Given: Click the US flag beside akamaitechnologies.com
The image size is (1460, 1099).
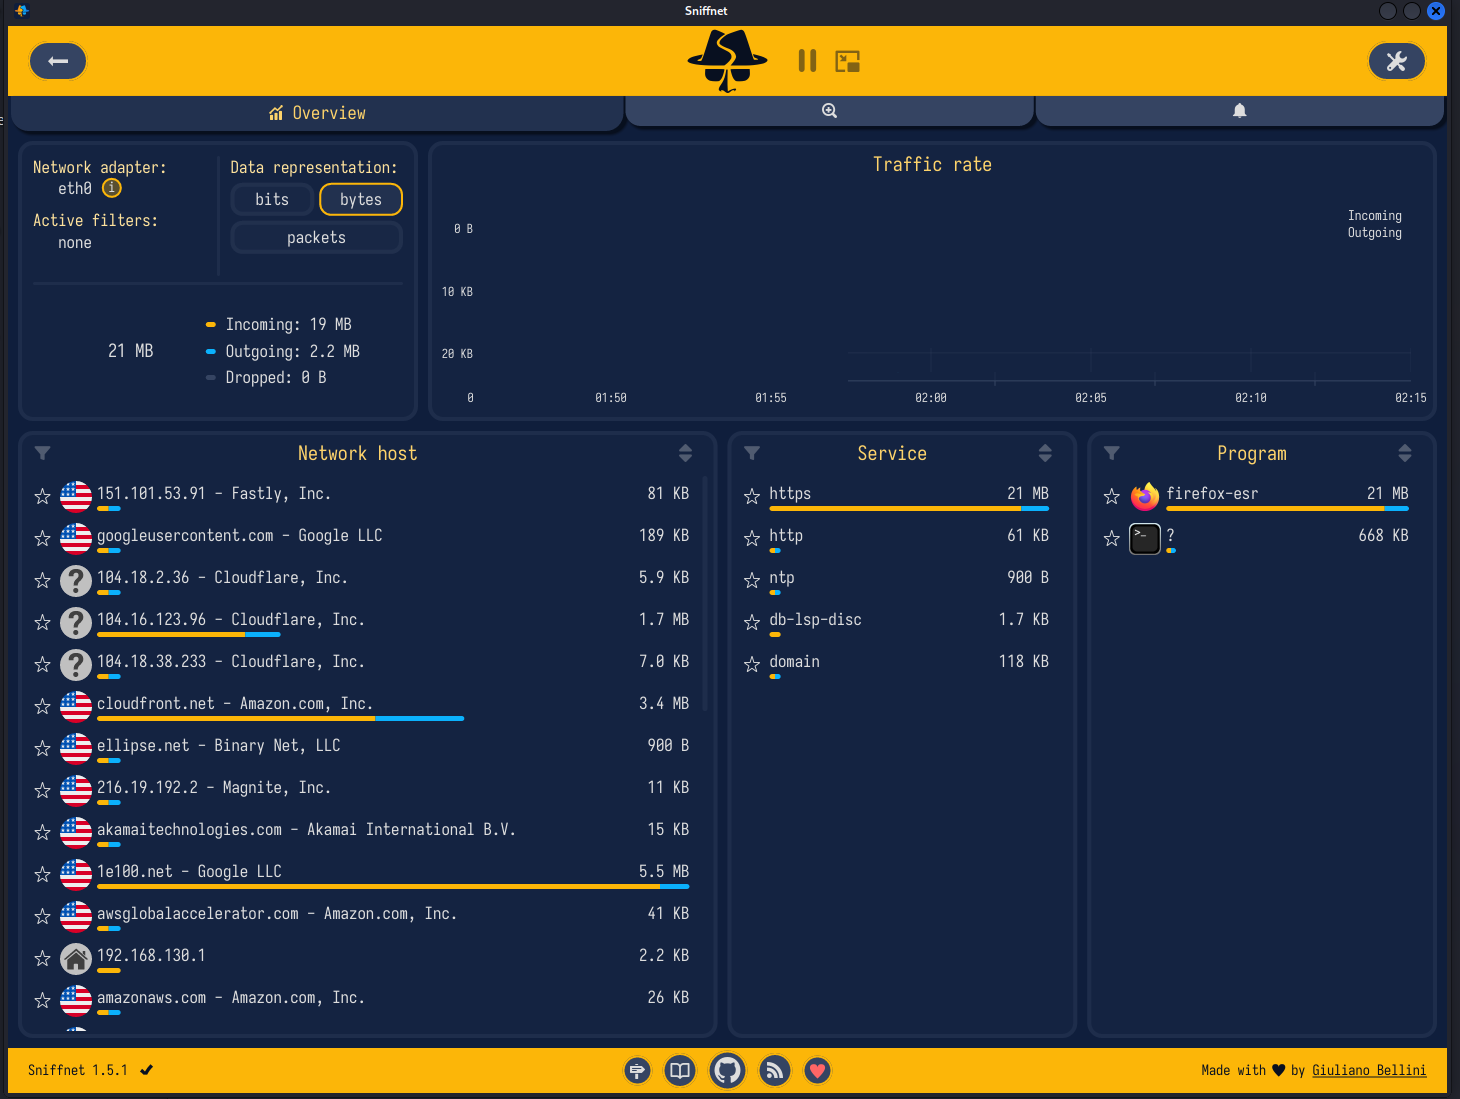Looking at the screenshot, I should (76, 832).
